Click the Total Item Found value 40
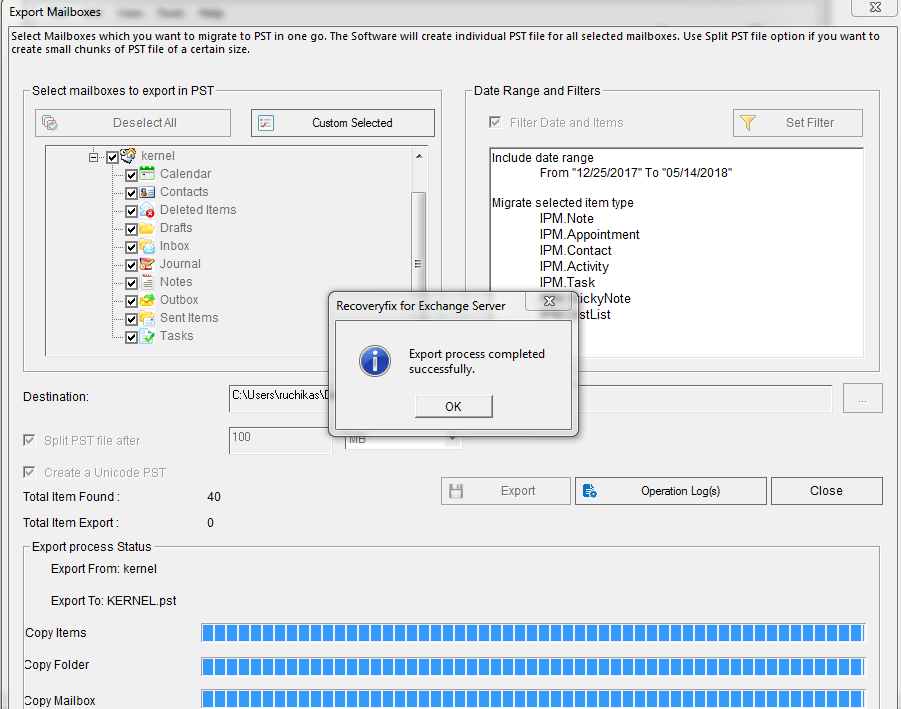This screenshot has width=901, height=709. [x=214, y=497]
